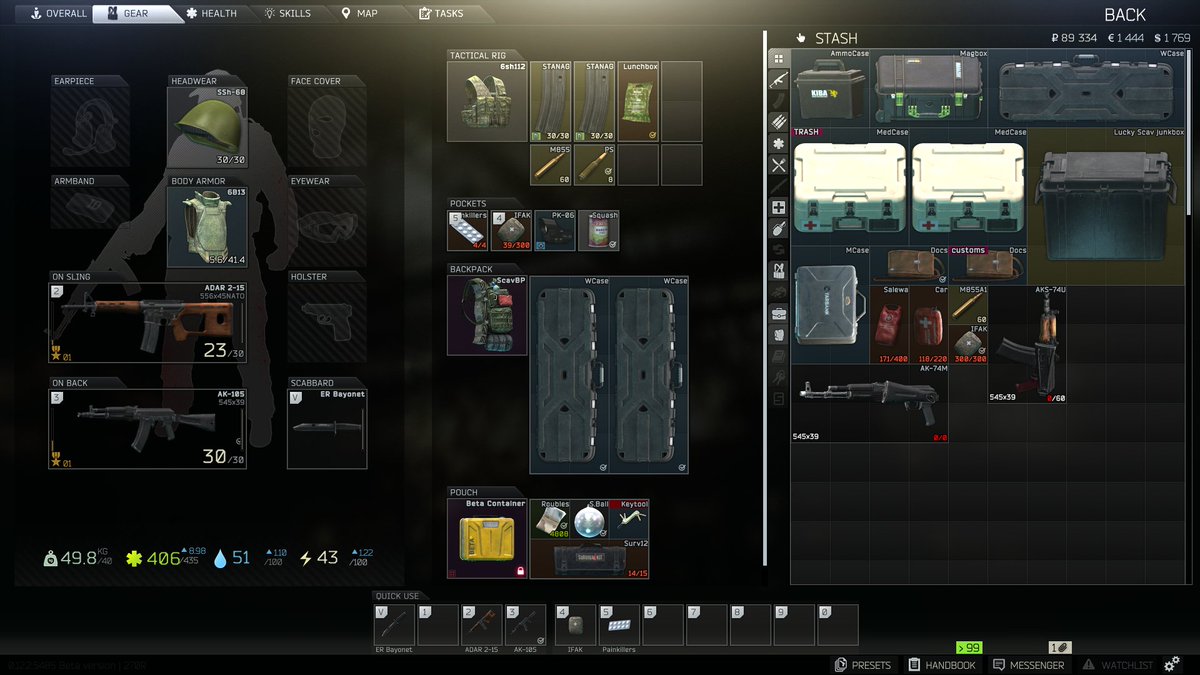Screen dimensions: 1200x675
Task: Select the Salewa first aid kit
Action: pos(890,324)
